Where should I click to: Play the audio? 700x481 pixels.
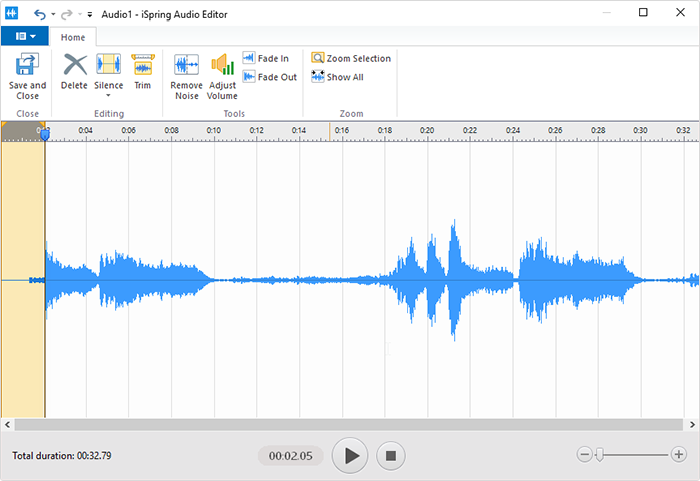tap(350, 456)
